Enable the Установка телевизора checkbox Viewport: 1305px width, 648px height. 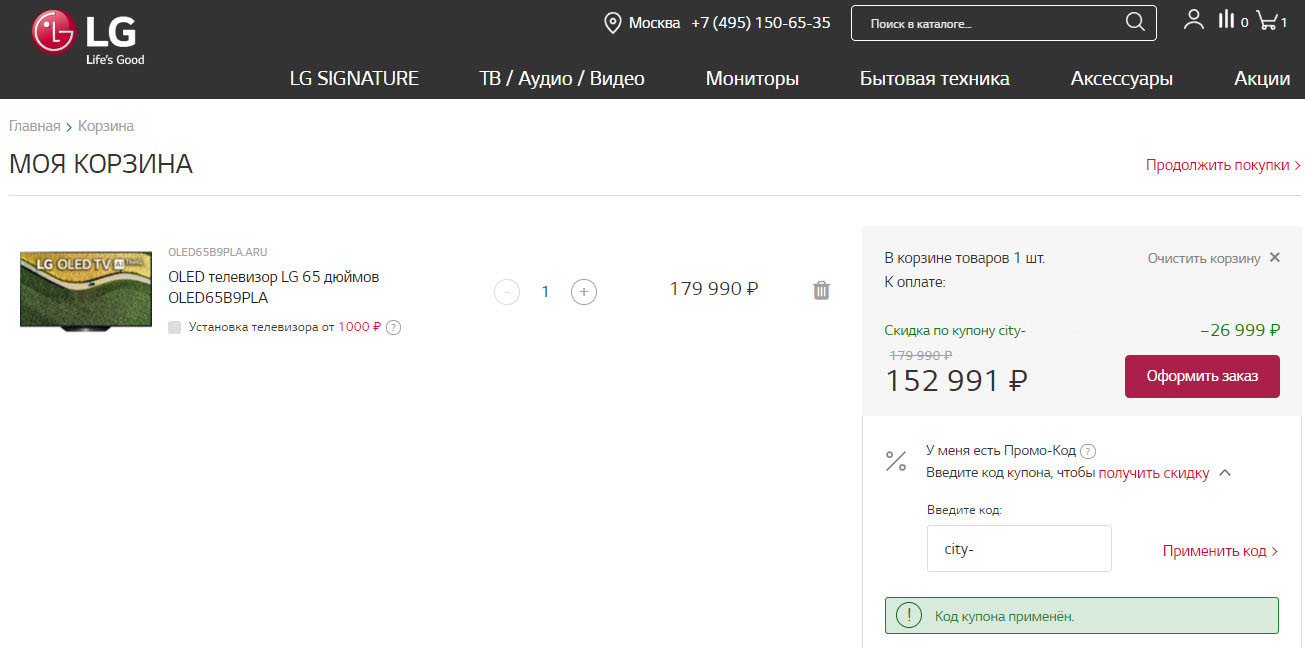tap(175, 327)
